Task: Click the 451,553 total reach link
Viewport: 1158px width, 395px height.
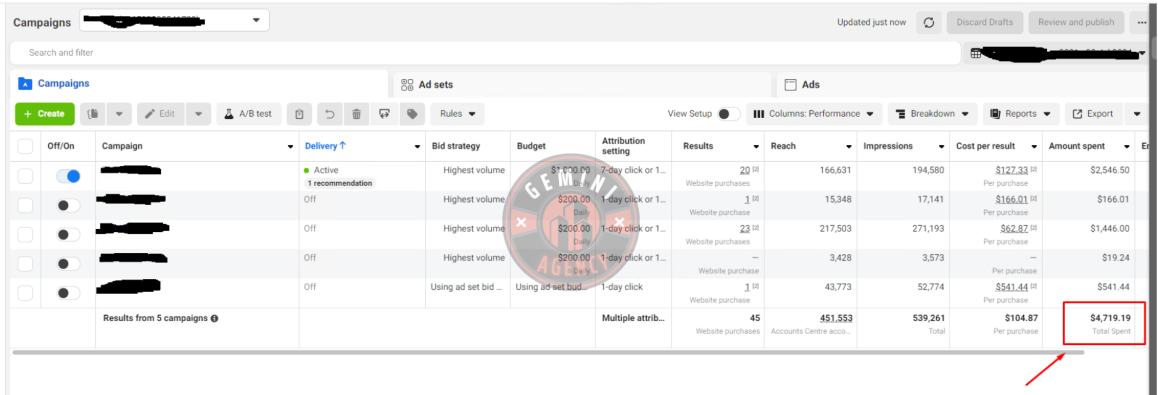Action: pyautogui.click(x=837, y=318)
